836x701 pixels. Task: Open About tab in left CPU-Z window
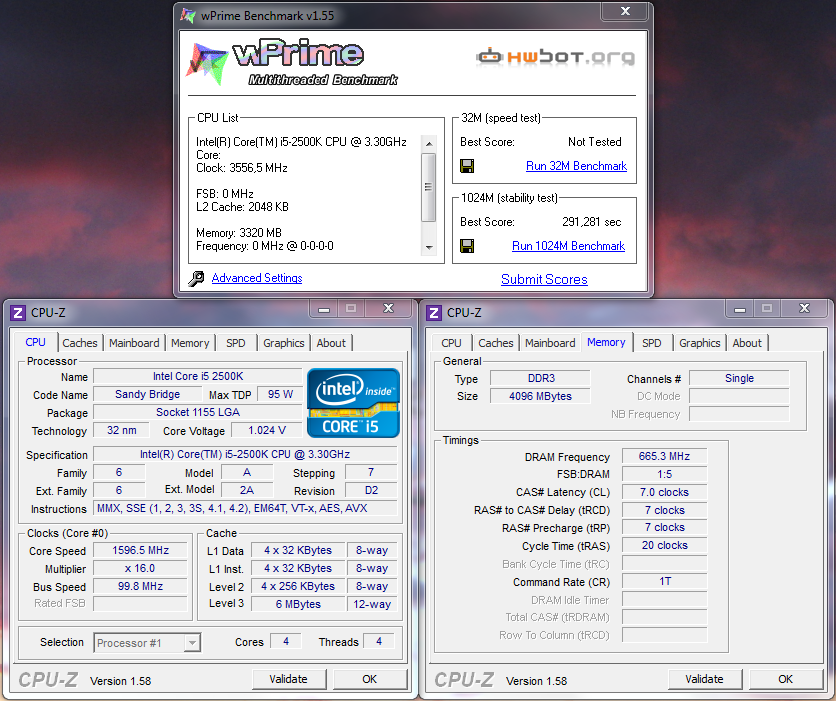(x=331, y=343)
